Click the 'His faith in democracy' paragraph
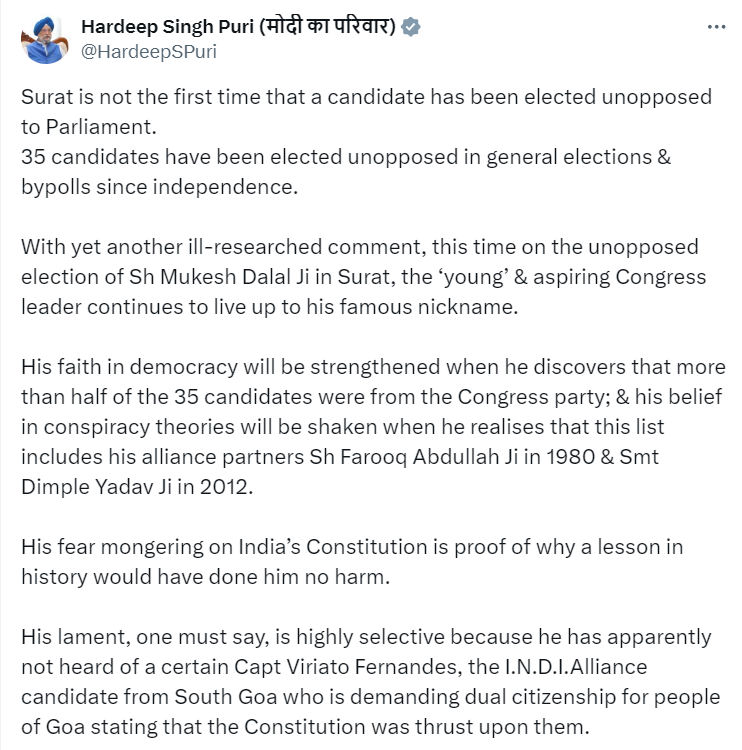This screenshot has width=742, height=750. pyautogui.click(x=373, y=427)
